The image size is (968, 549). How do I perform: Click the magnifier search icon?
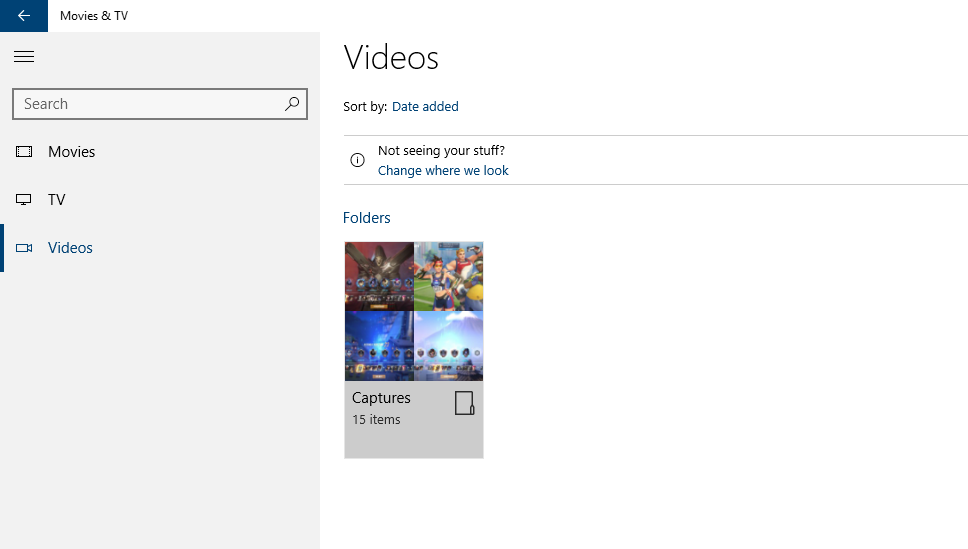[x=292, y=104]
